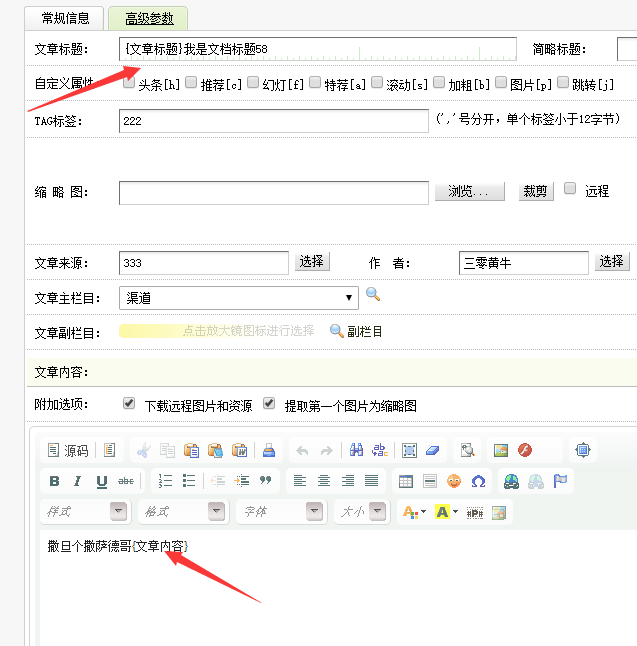Uncheck 提取第一个图片为缩略图 option
637x646 pixels.
[x=269, y=403]
